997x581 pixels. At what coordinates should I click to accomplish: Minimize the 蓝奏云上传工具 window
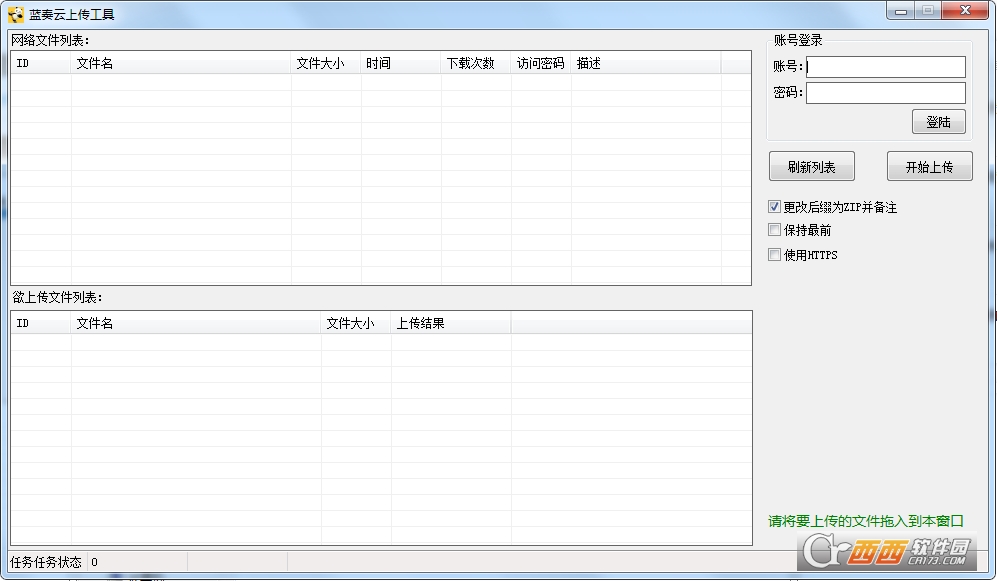click(x=902, y=10)
